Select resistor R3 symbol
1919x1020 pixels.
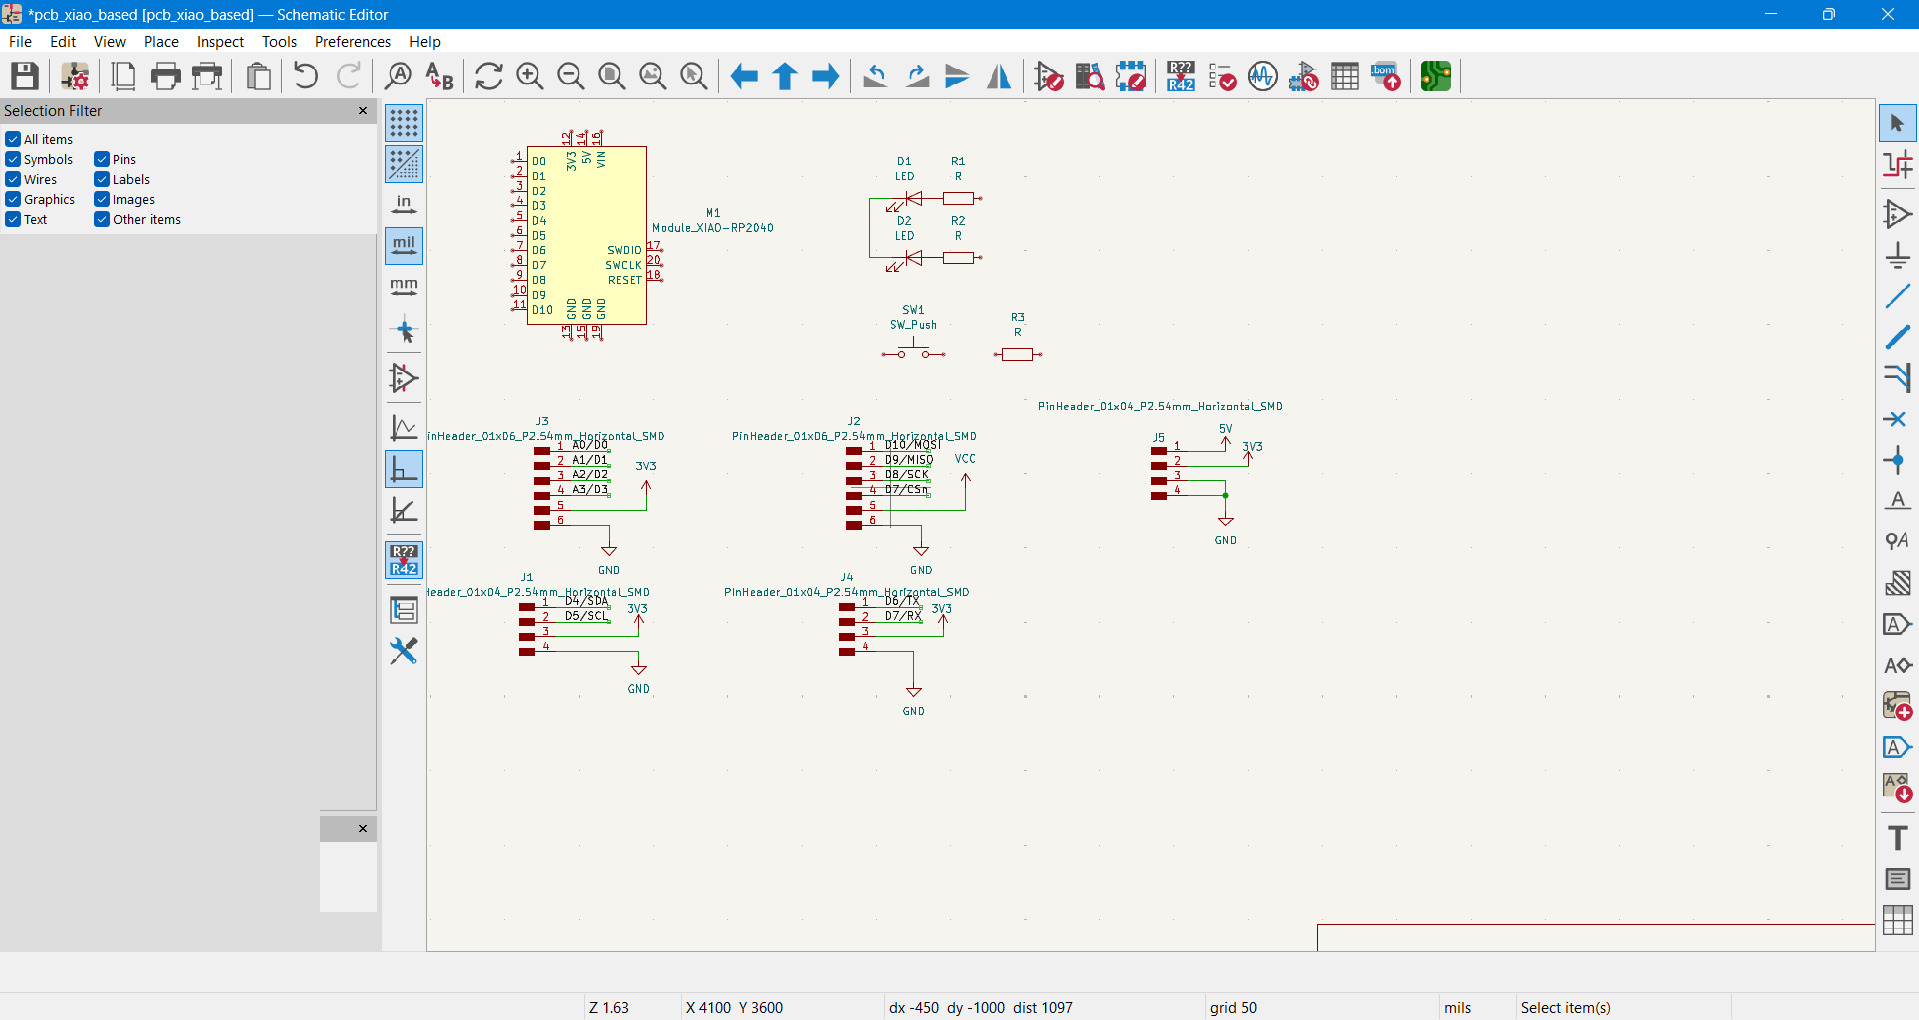click(1018, 354)
